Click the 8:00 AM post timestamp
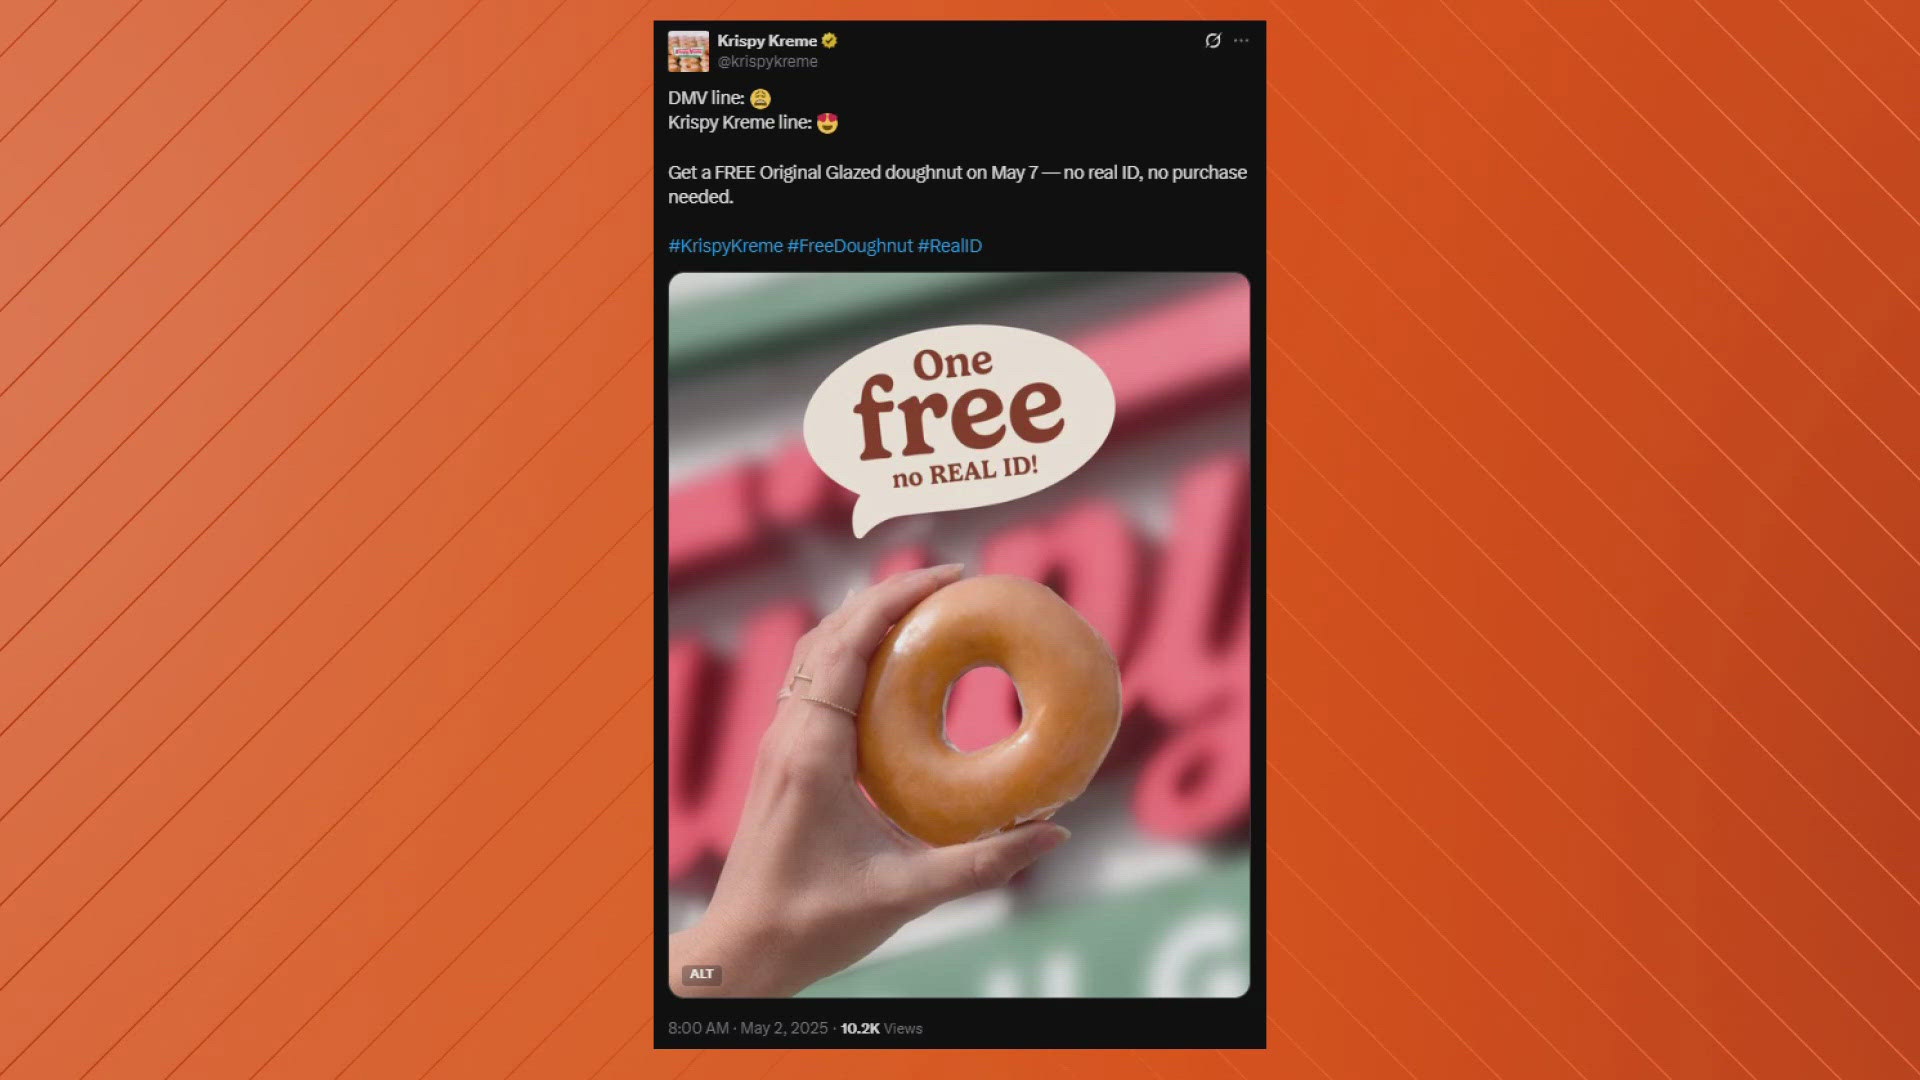The image size is (1920, 1080). click(698, 1028)
